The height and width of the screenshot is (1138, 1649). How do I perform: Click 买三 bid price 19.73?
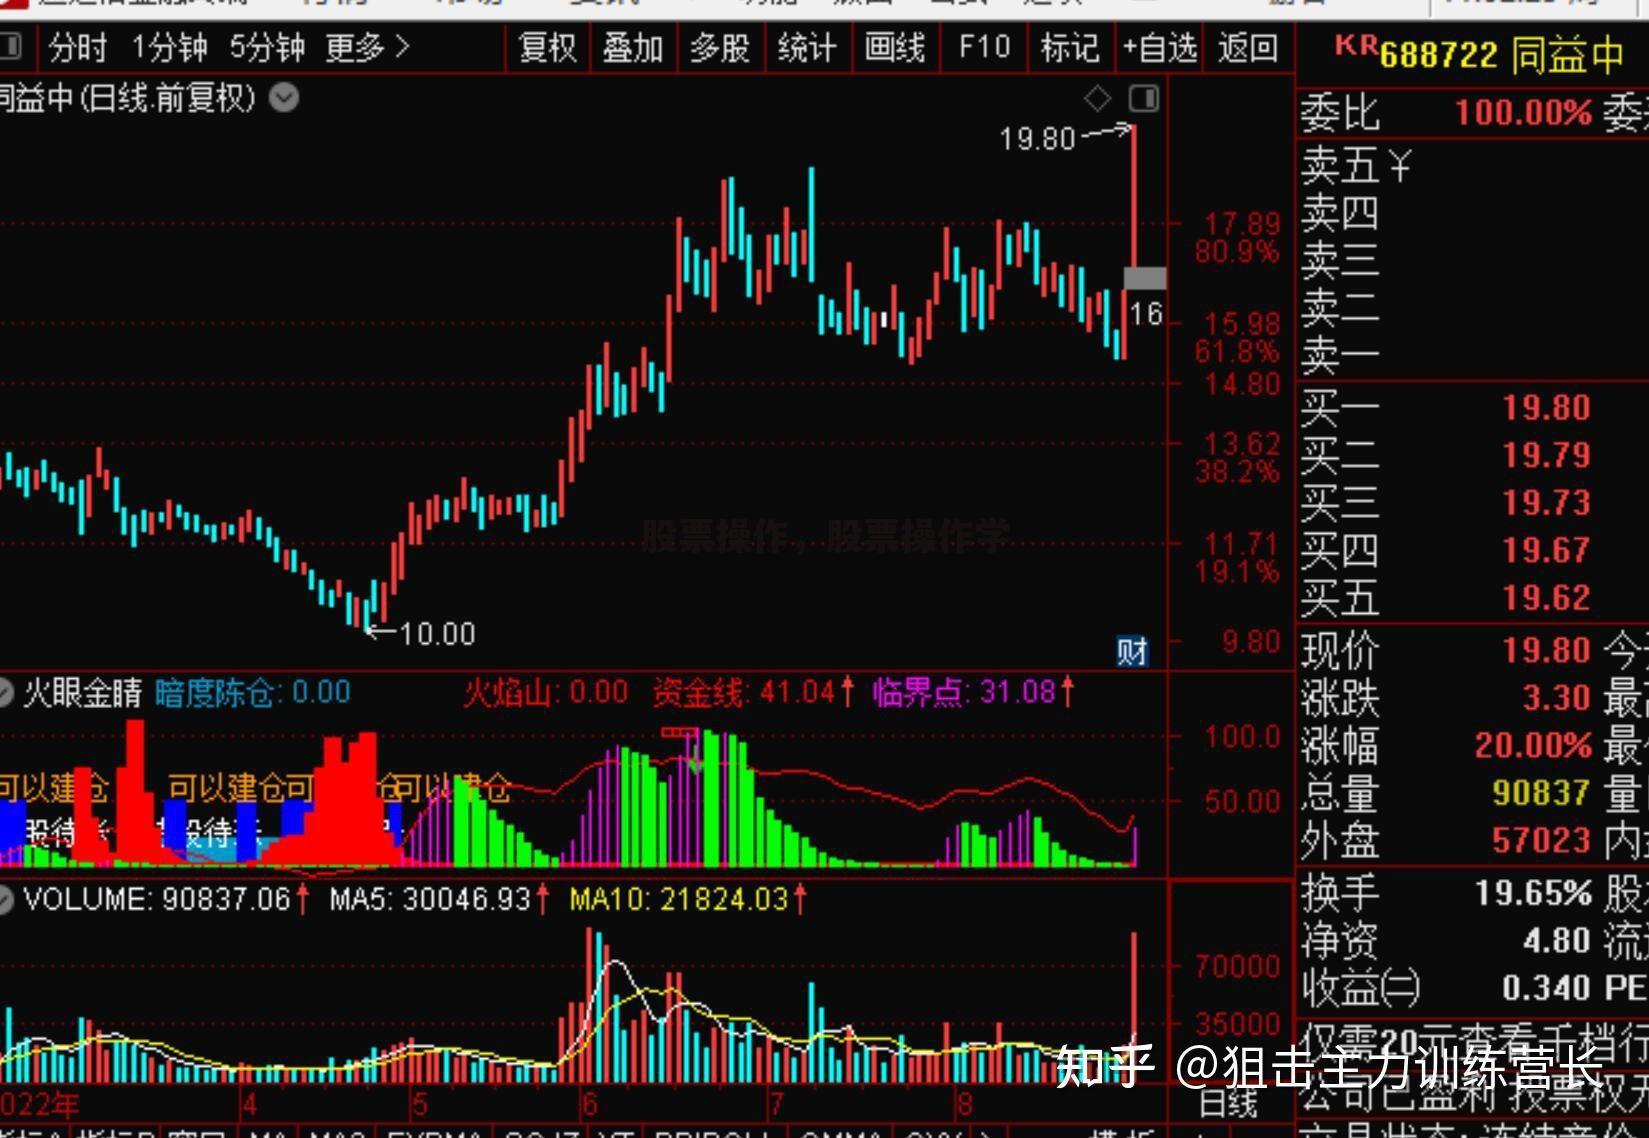[1546, 502]
